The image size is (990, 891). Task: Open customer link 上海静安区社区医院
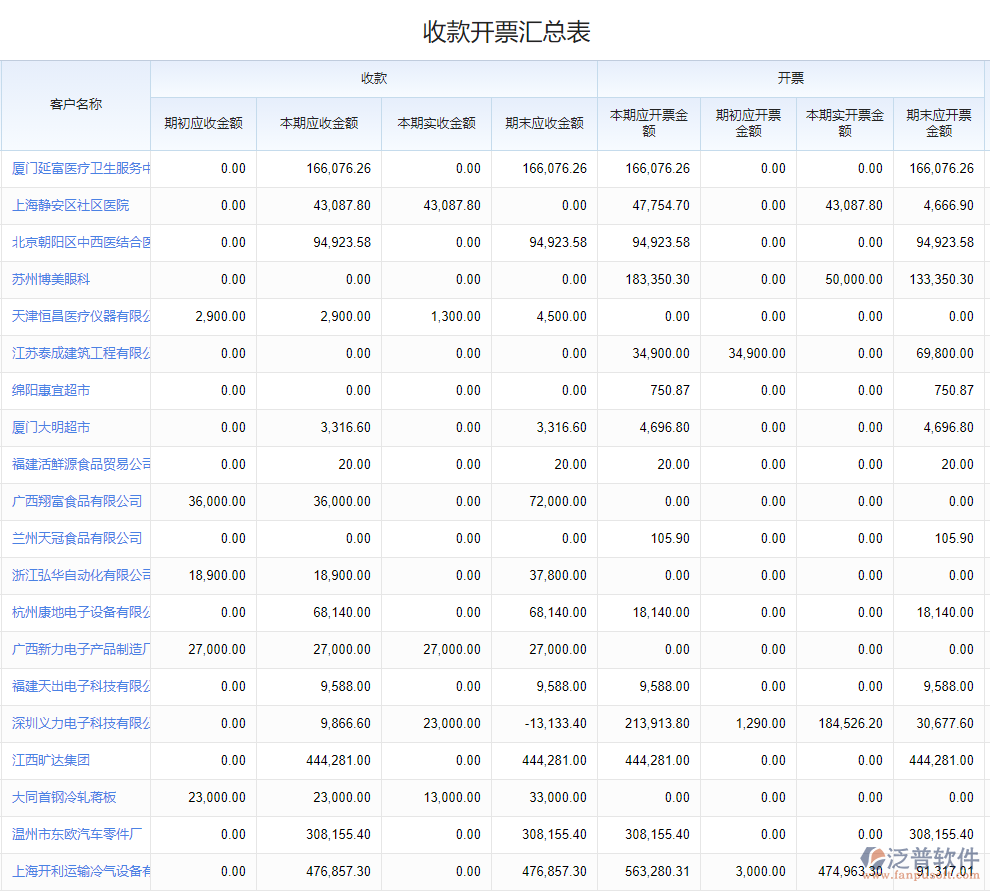[x=70, y=205]
